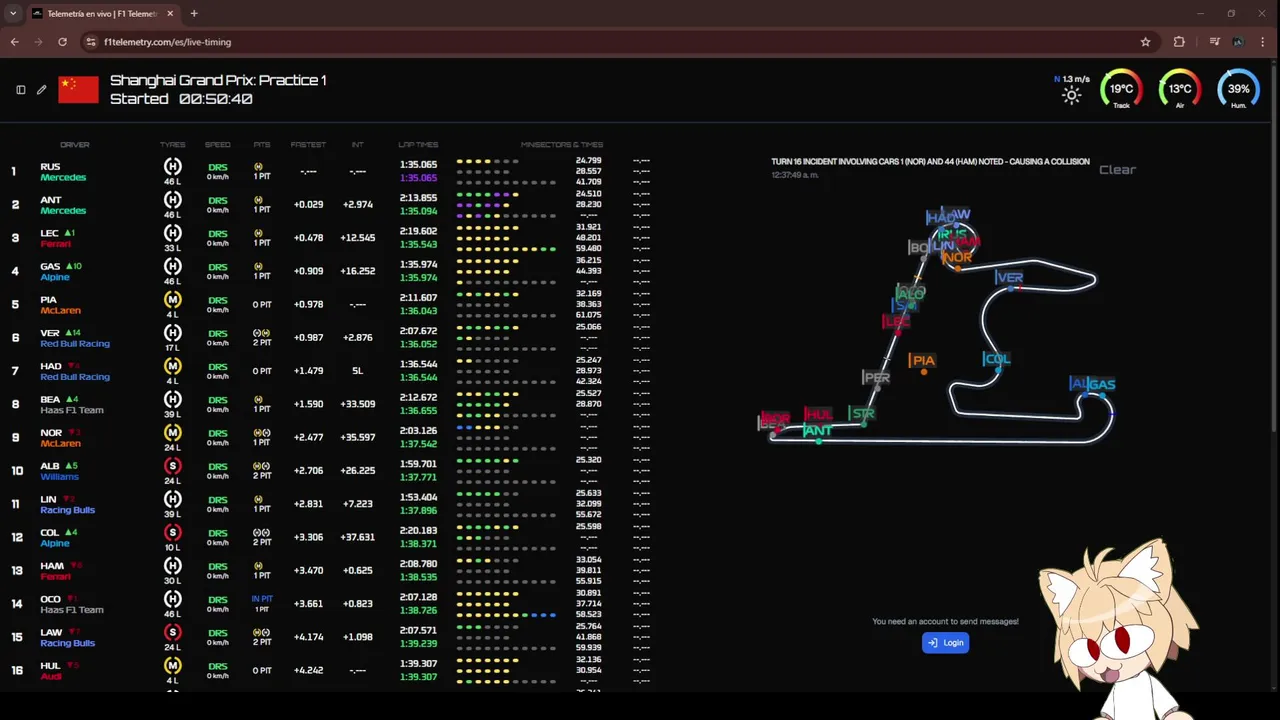This screenshot has width=1280, height=720.
Task: Click the 5L interval in HAD row
Action: coord(357,371)
